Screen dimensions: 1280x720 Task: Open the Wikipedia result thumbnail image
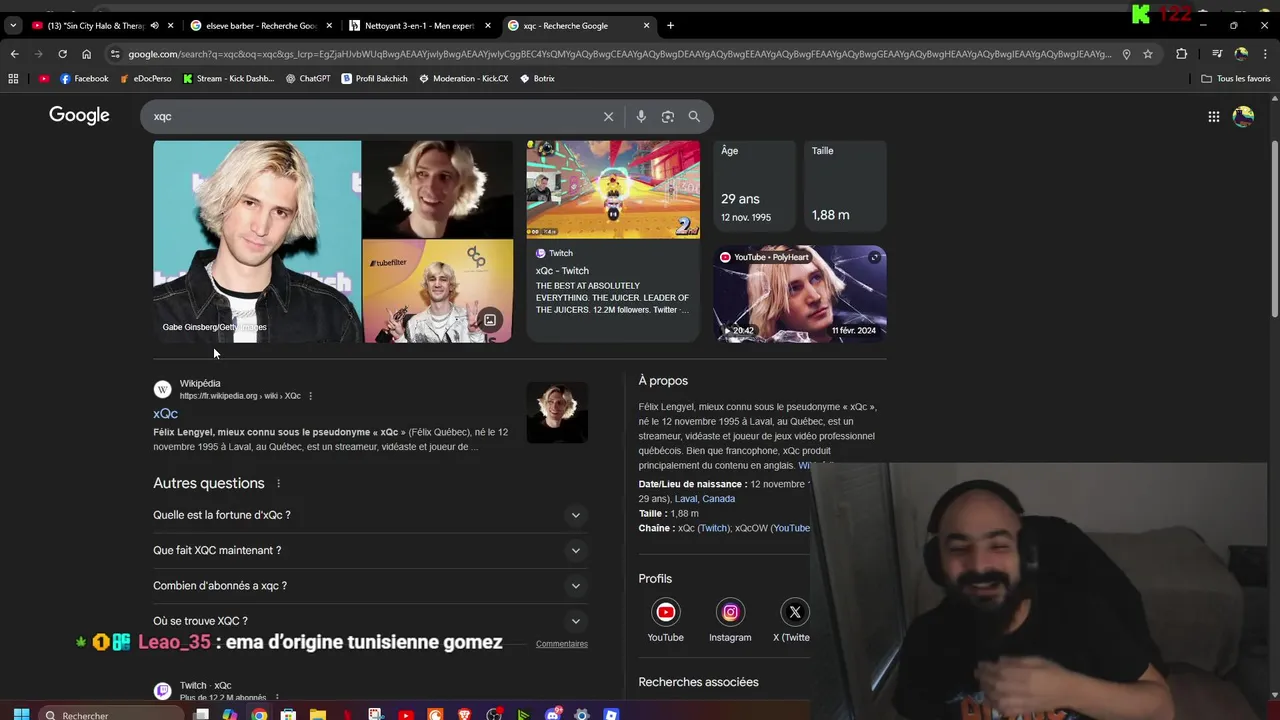(x=557, y=412)
